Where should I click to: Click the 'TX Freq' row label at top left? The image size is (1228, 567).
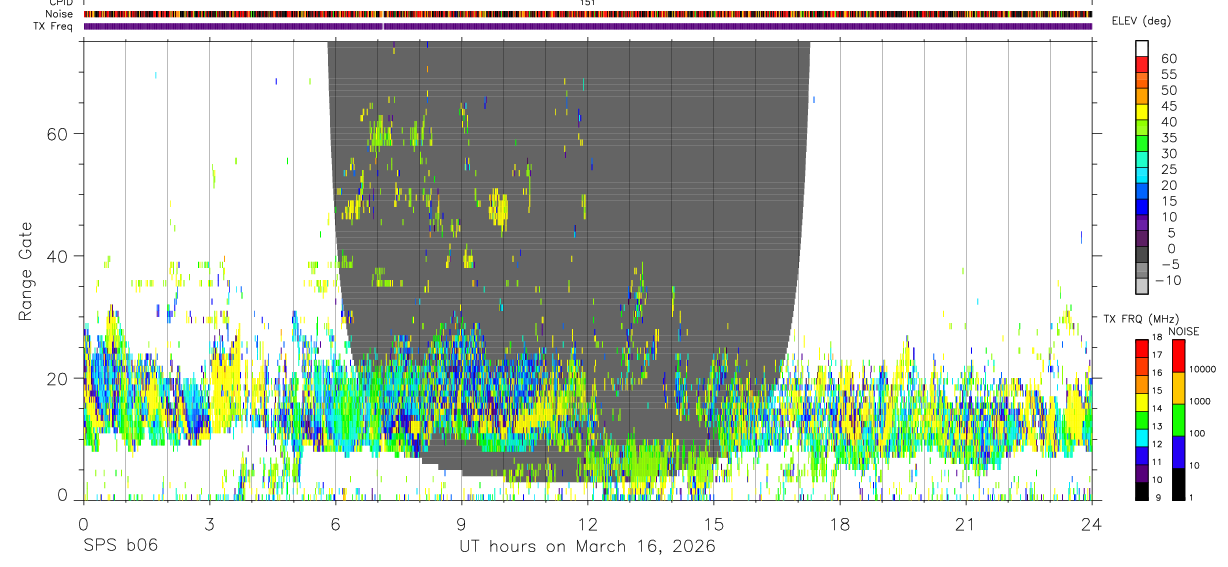click(x=53, y=26)
